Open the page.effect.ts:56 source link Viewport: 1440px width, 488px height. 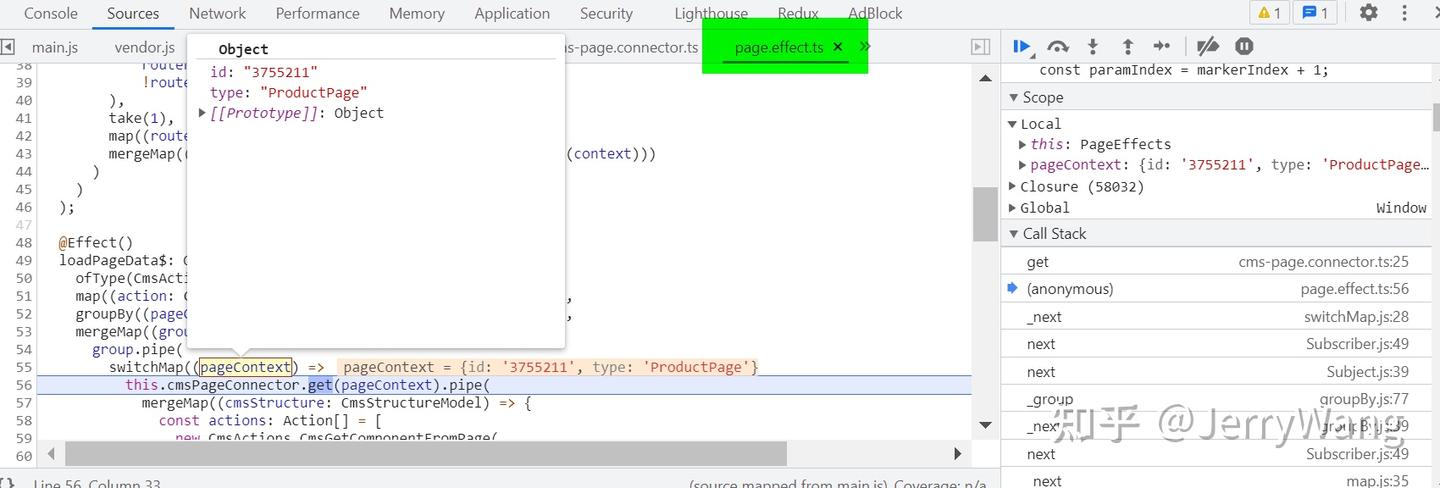1354,289
